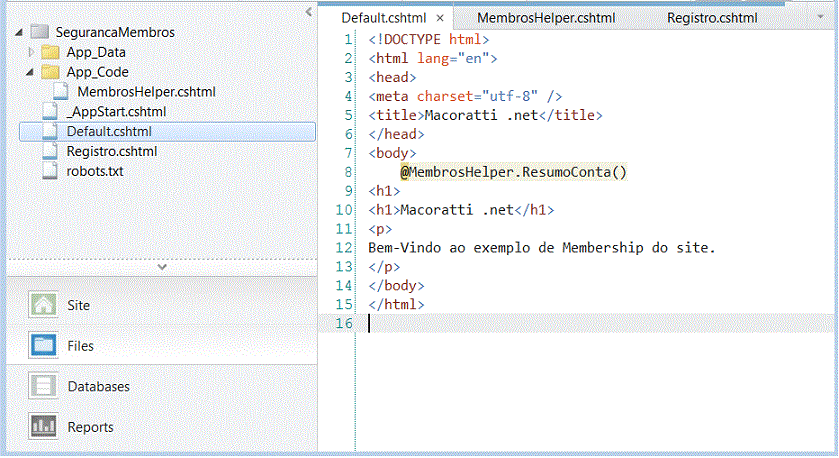839x458 pixels.
Task: Open the Reports workspace
Action: 90,427
